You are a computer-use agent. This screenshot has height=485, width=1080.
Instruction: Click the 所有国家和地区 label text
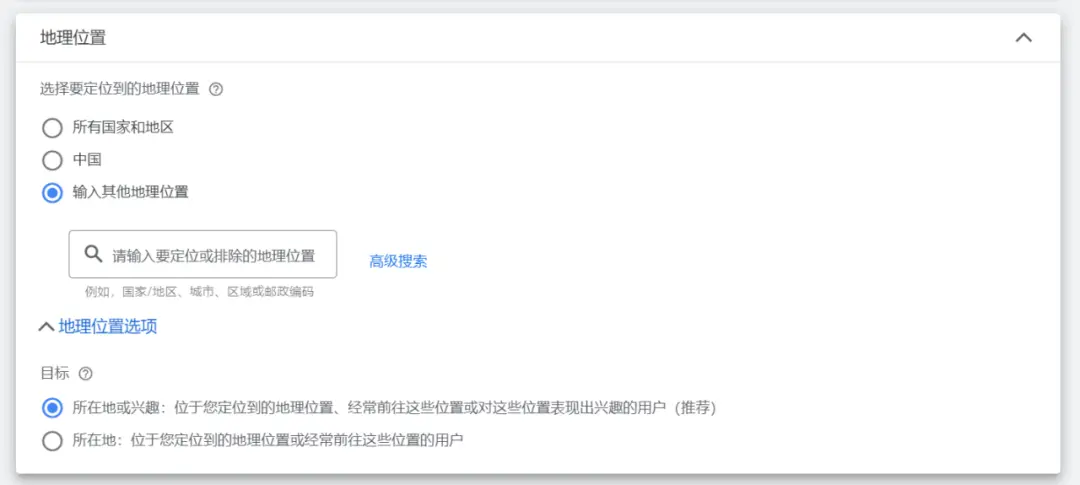pyautogui.click(x=130, y=127)
